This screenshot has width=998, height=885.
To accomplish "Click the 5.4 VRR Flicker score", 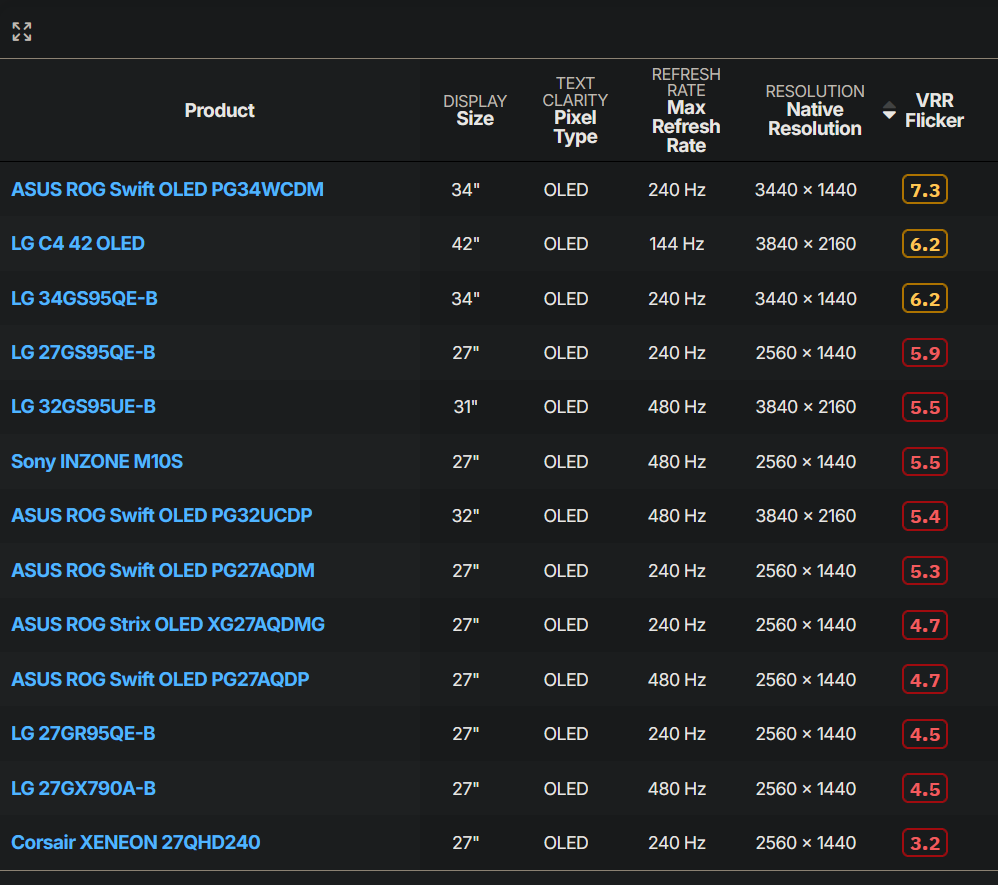I will [925, 516].
